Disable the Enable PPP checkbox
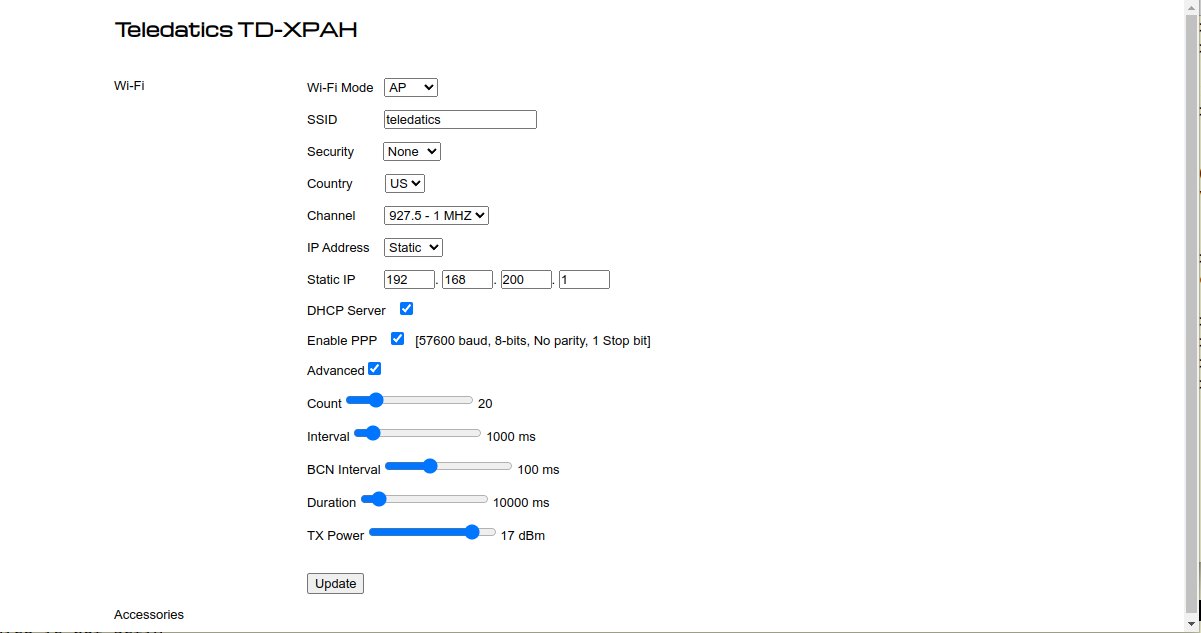This screenshot has width=1201, height=633. 397,339
